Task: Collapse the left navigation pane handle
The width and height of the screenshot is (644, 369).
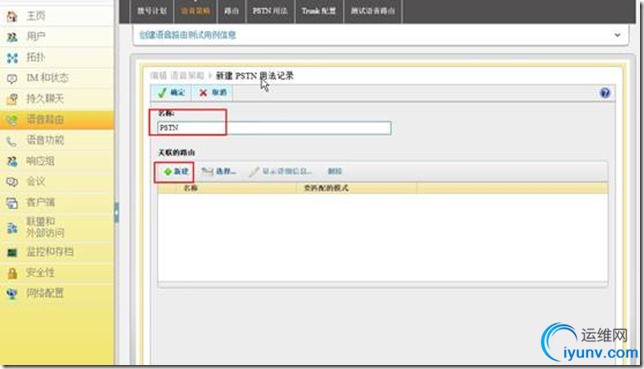Action: (x=117, y=212)
